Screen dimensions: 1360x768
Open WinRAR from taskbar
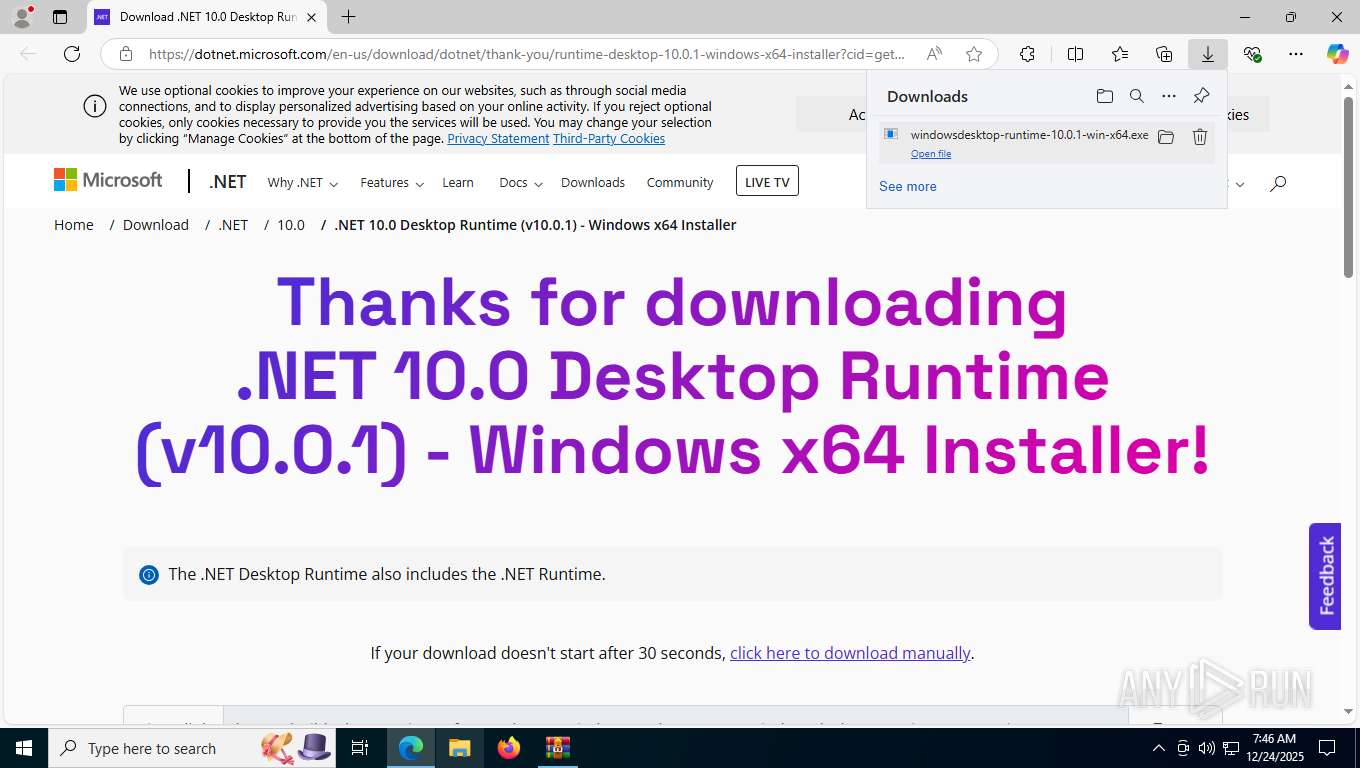point(557,748)
